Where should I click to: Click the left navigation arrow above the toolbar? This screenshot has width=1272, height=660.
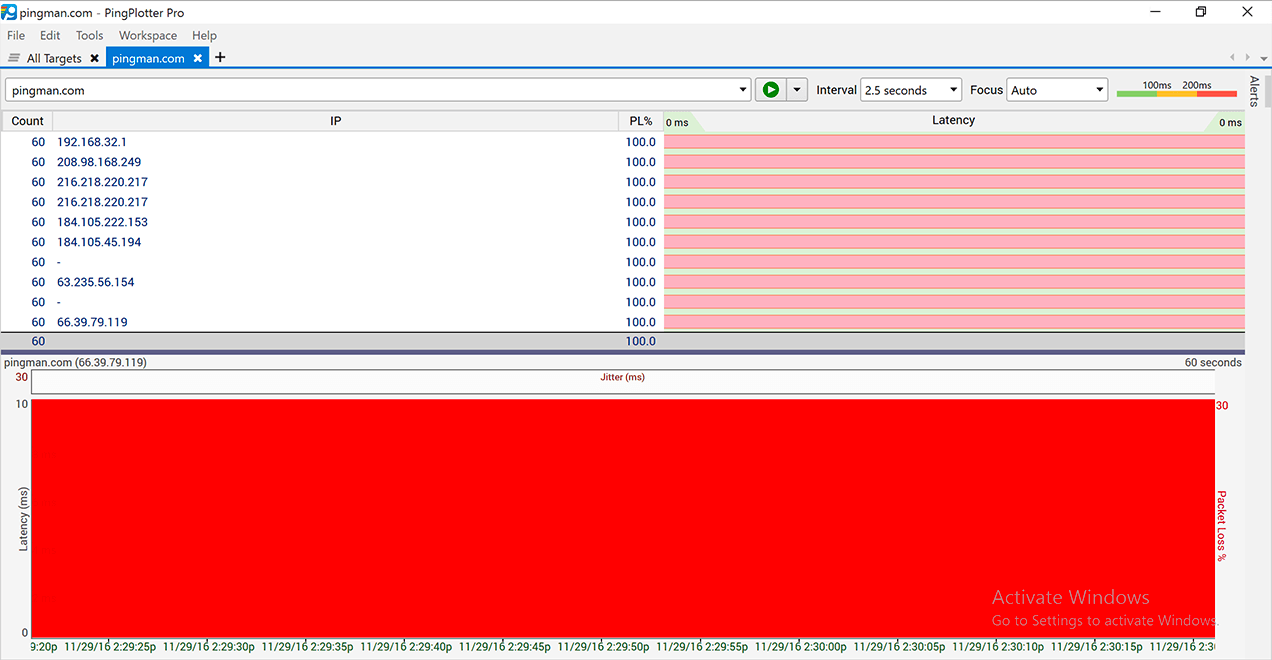coord(1232,57)
